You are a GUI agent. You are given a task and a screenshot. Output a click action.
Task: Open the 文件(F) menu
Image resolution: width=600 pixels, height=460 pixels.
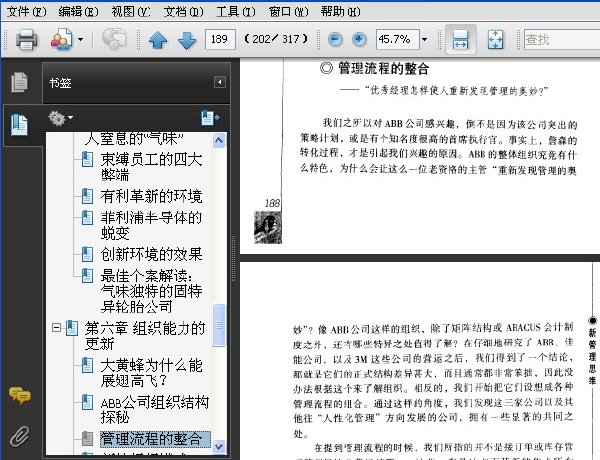coord(26,12)
